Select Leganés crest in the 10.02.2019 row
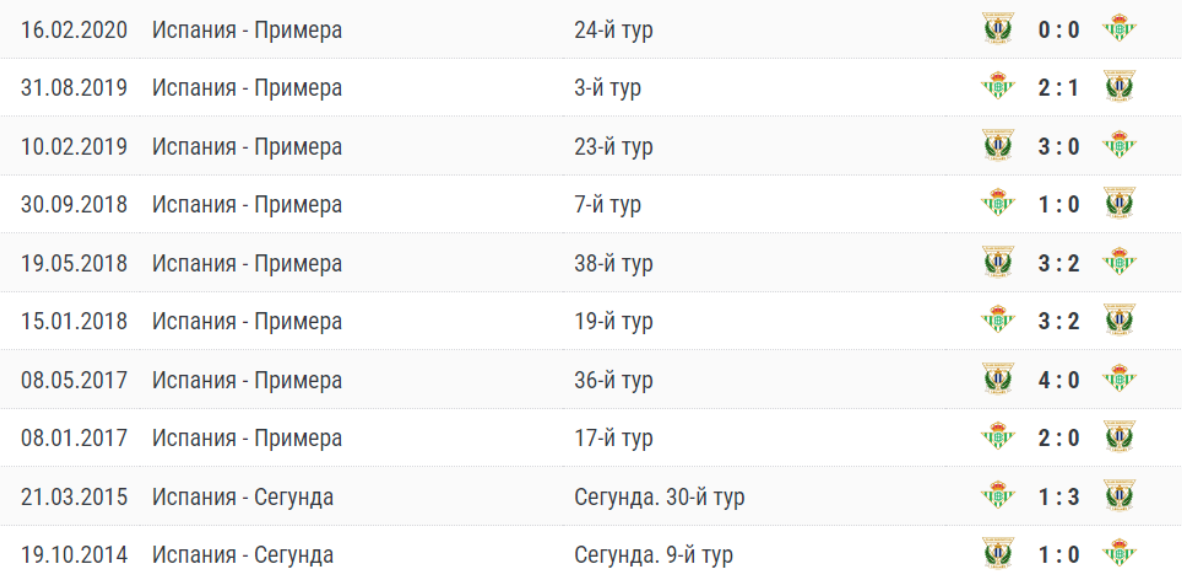1182x582 pixels. click(x=997, y=146)
